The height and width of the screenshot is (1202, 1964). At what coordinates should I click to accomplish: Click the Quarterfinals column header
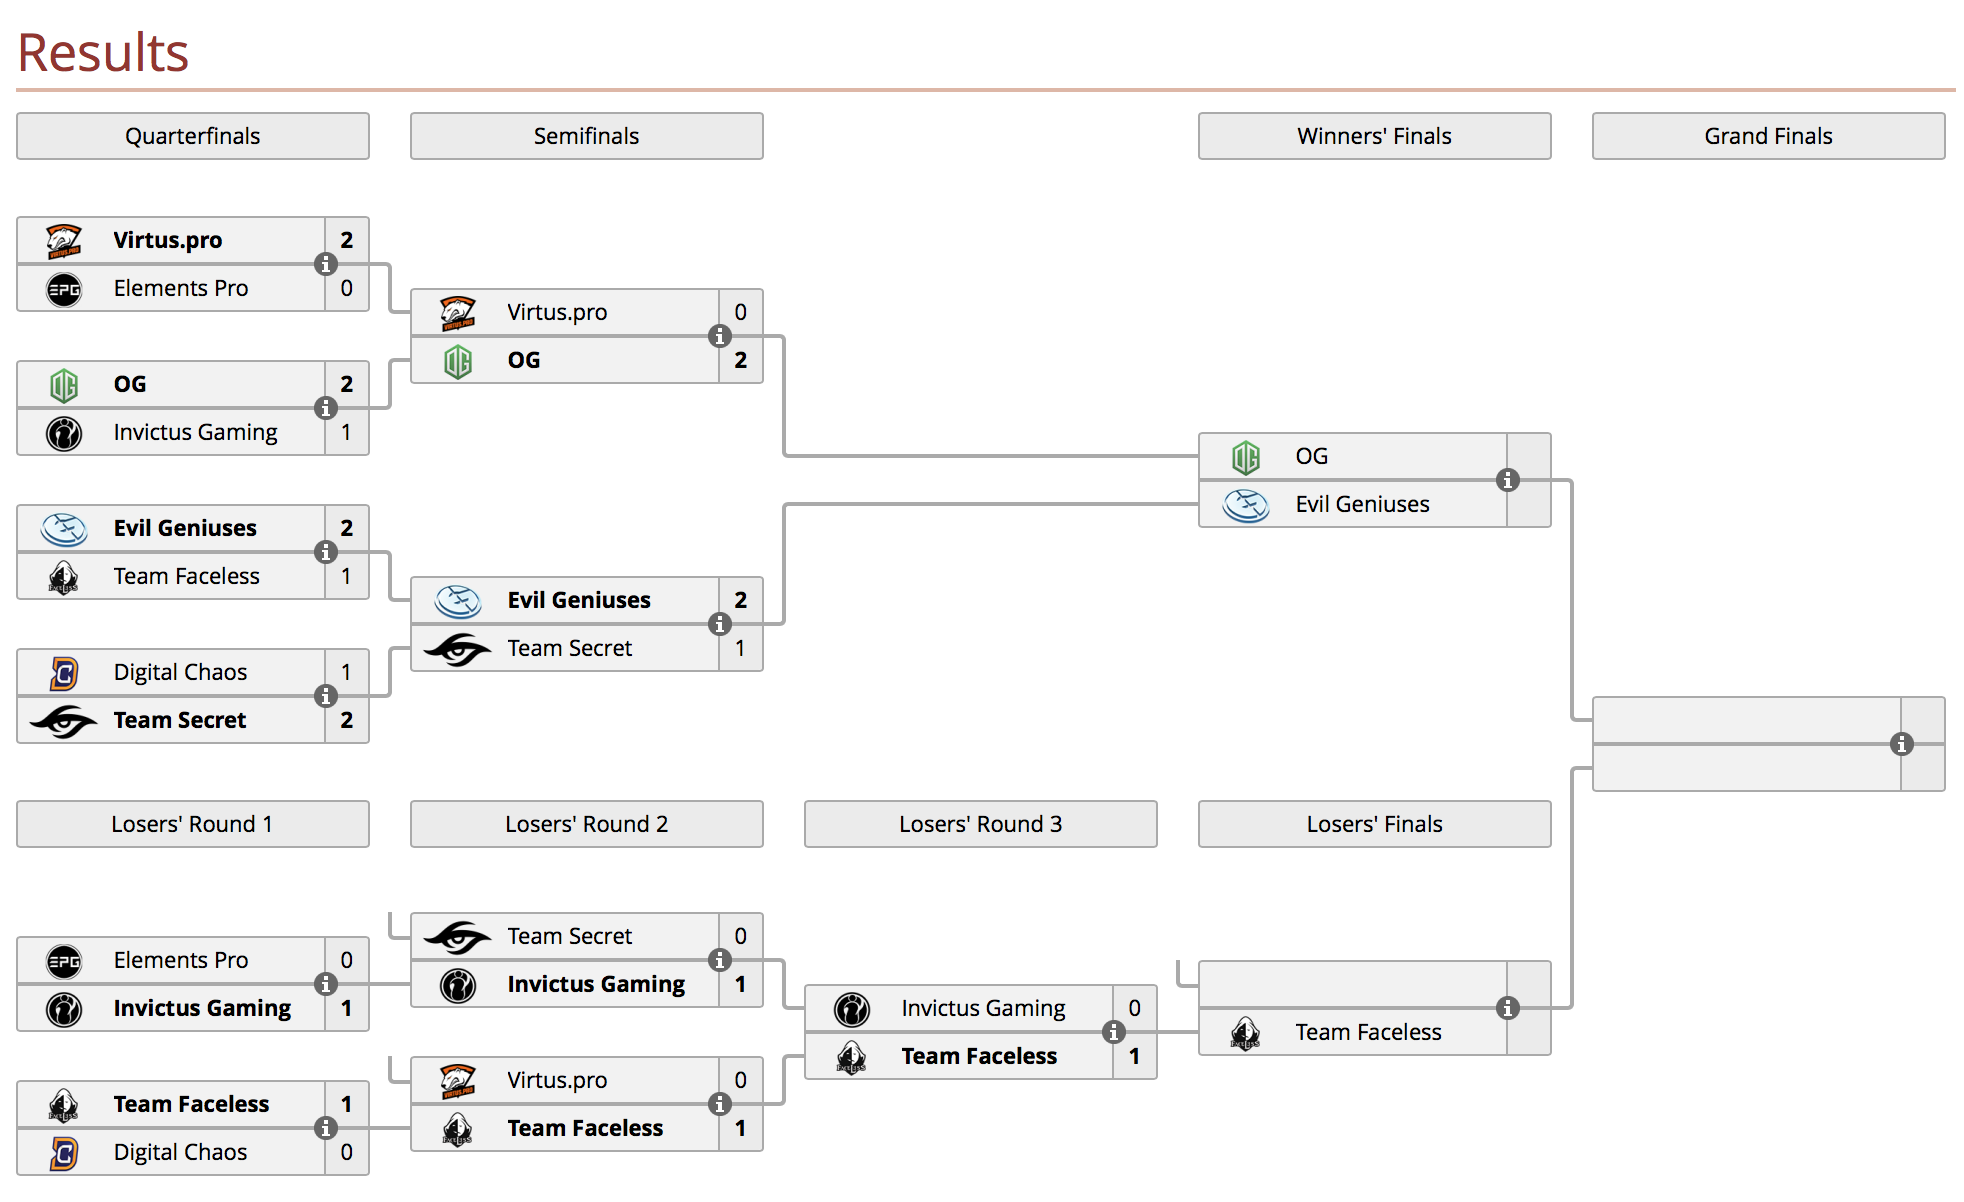click(x=193, y=136)
